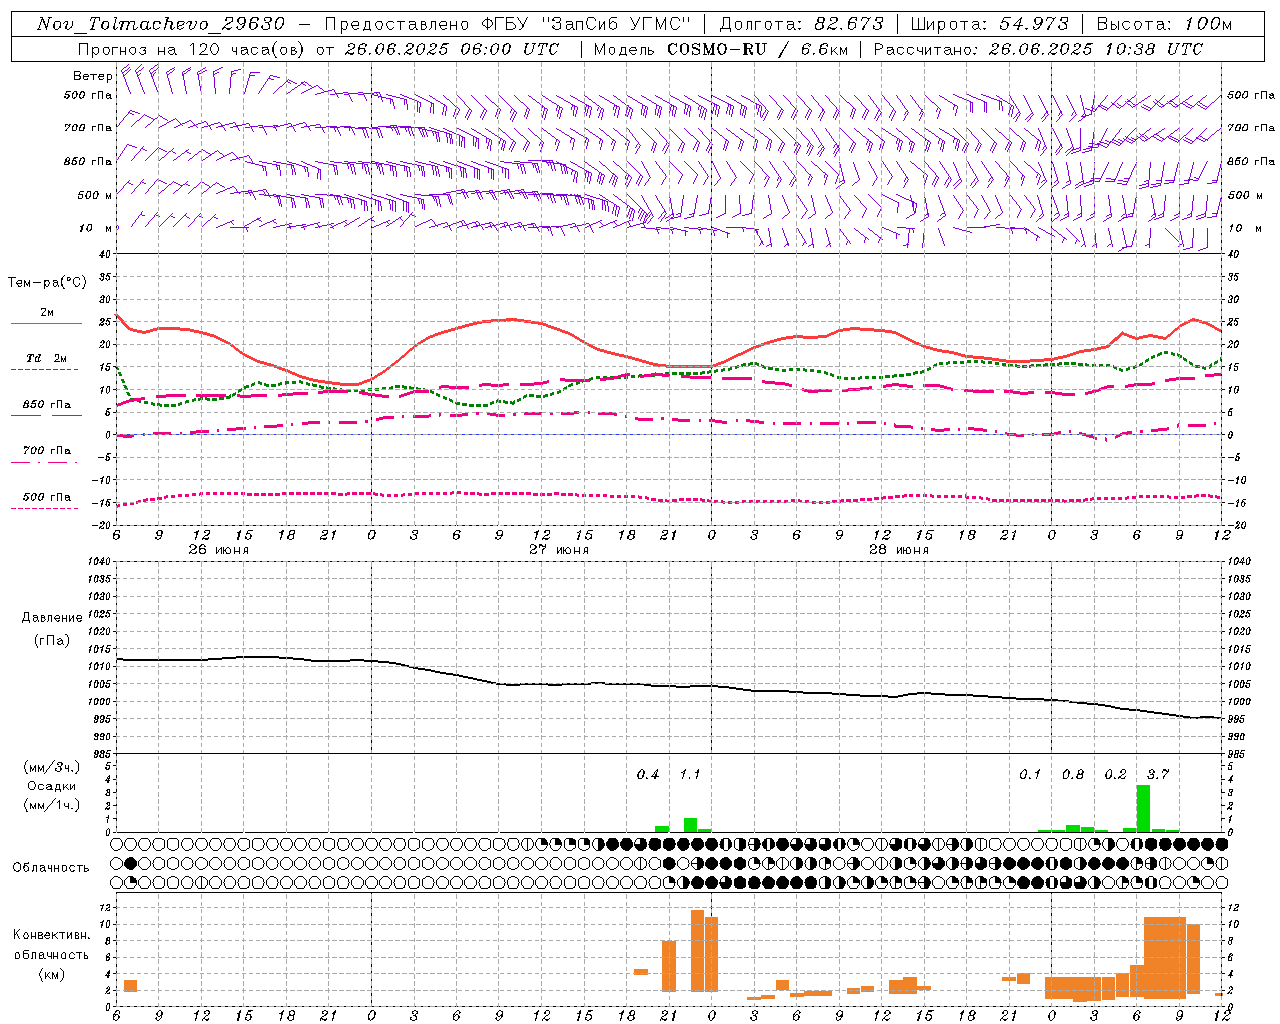Click the 'Долгота: 82.673' header field
Viewport: 1280px width, 1024px height.
pyautogui.click(x=802, y=24)
